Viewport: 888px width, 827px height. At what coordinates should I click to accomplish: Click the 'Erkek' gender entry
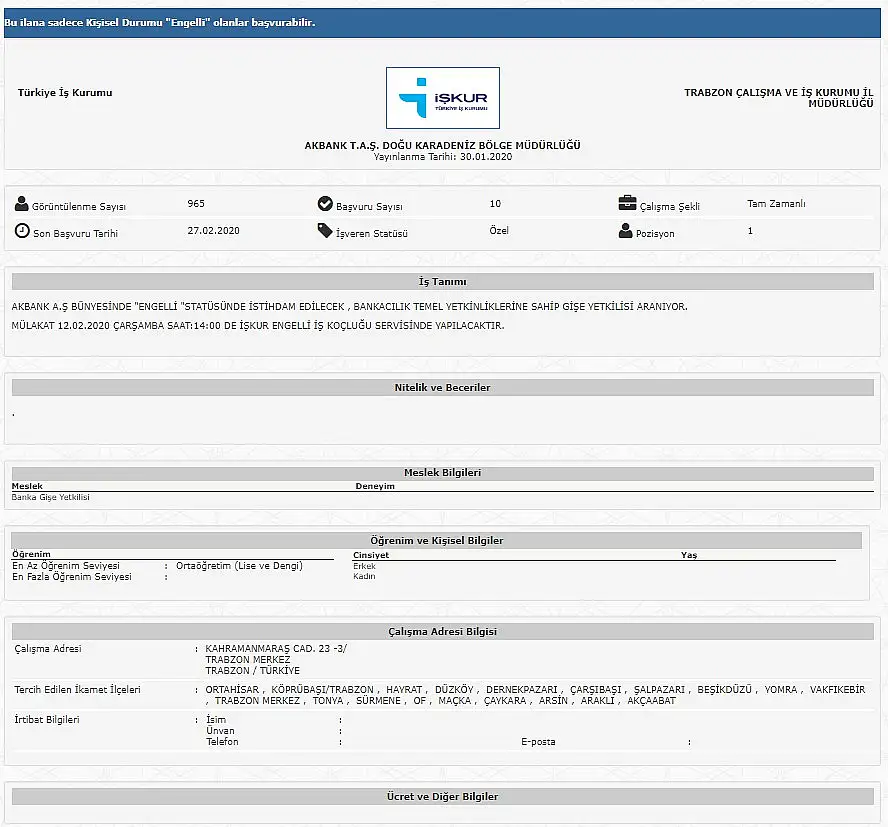click(x=364, y=566)
